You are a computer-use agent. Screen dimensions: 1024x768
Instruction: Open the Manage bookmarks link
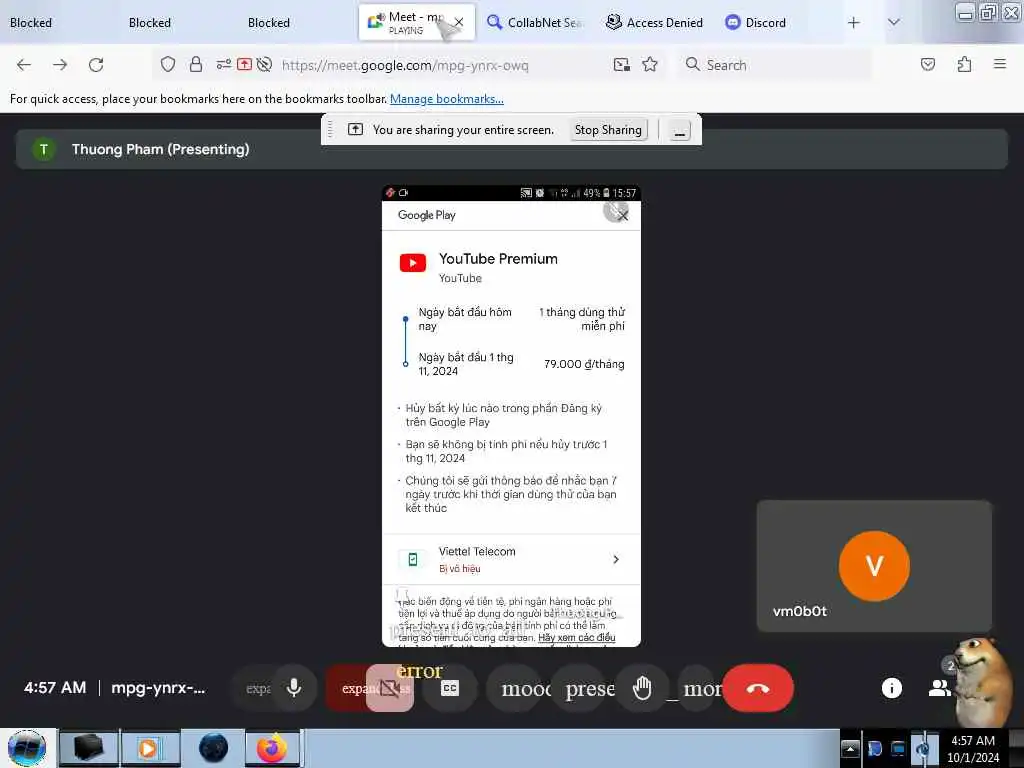tap(447, 99)
